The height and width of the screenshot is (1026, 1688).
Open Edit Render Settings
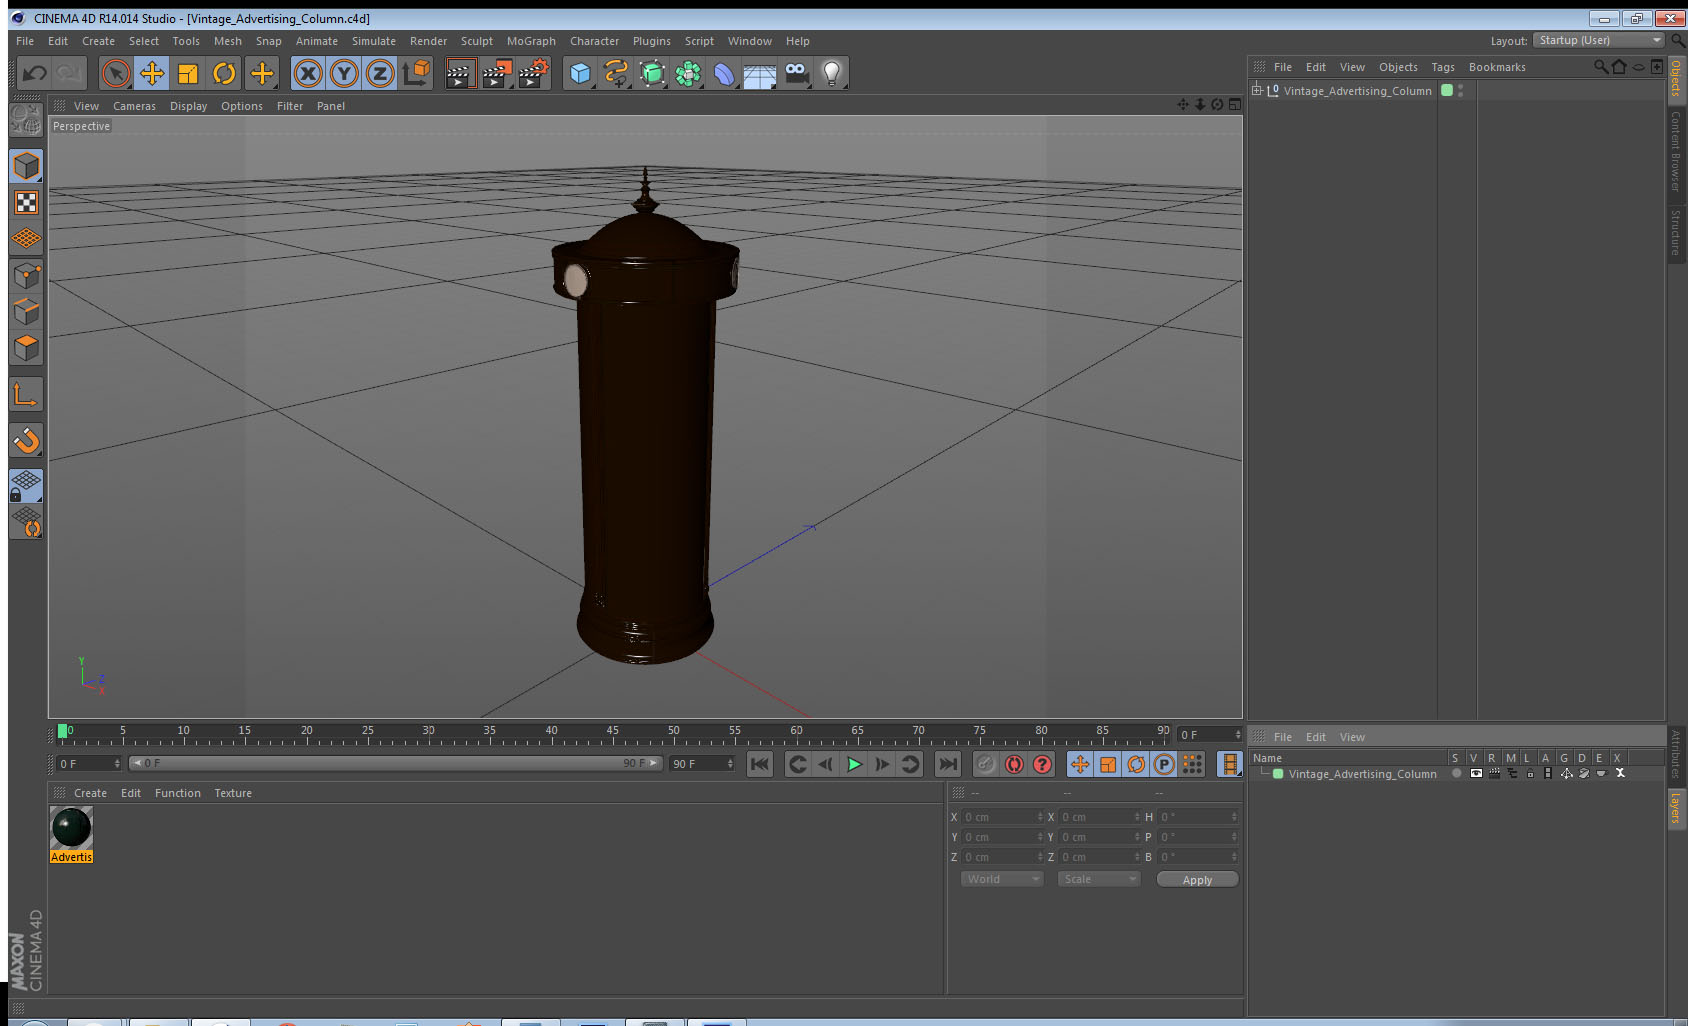[x=534, y=73]
